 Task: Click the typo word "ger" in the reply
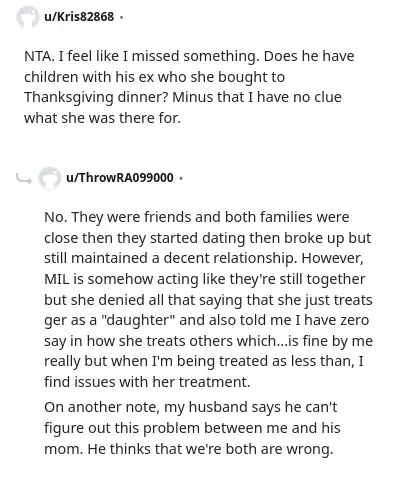click(53, 321)
